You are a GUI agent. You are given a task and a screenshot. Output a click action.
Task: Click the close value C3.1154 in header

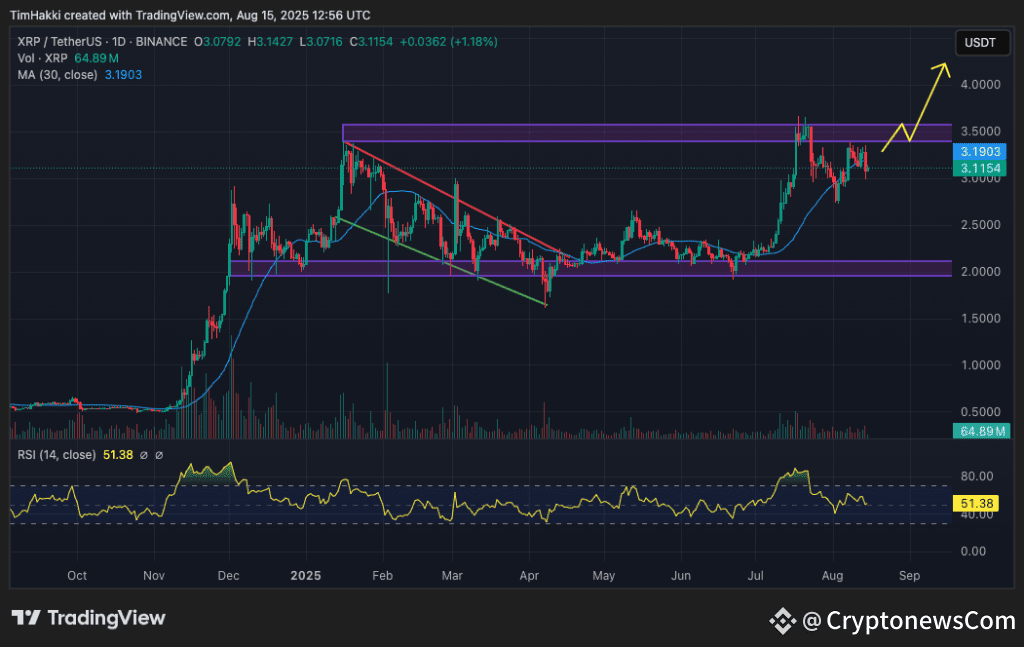(x=372, y=42)
